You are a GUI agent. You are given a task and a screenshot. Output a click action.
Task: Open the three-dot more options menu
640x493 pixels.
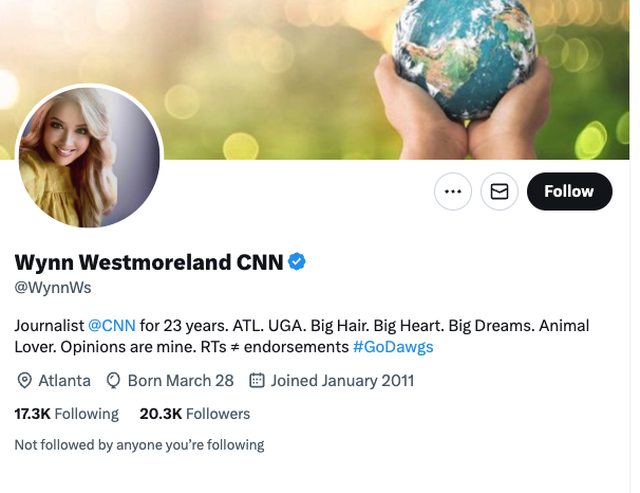[453, 191]
